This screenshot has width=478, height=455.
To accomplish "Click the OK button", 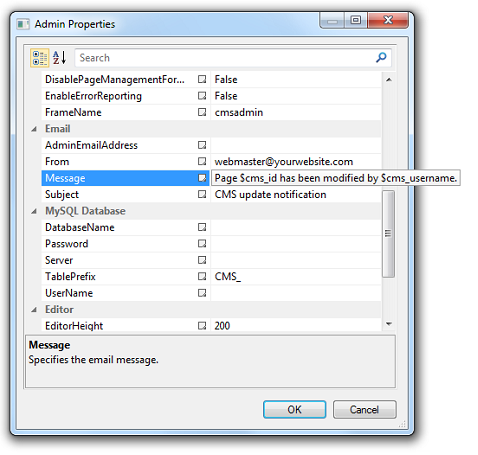I will [294, 409].
